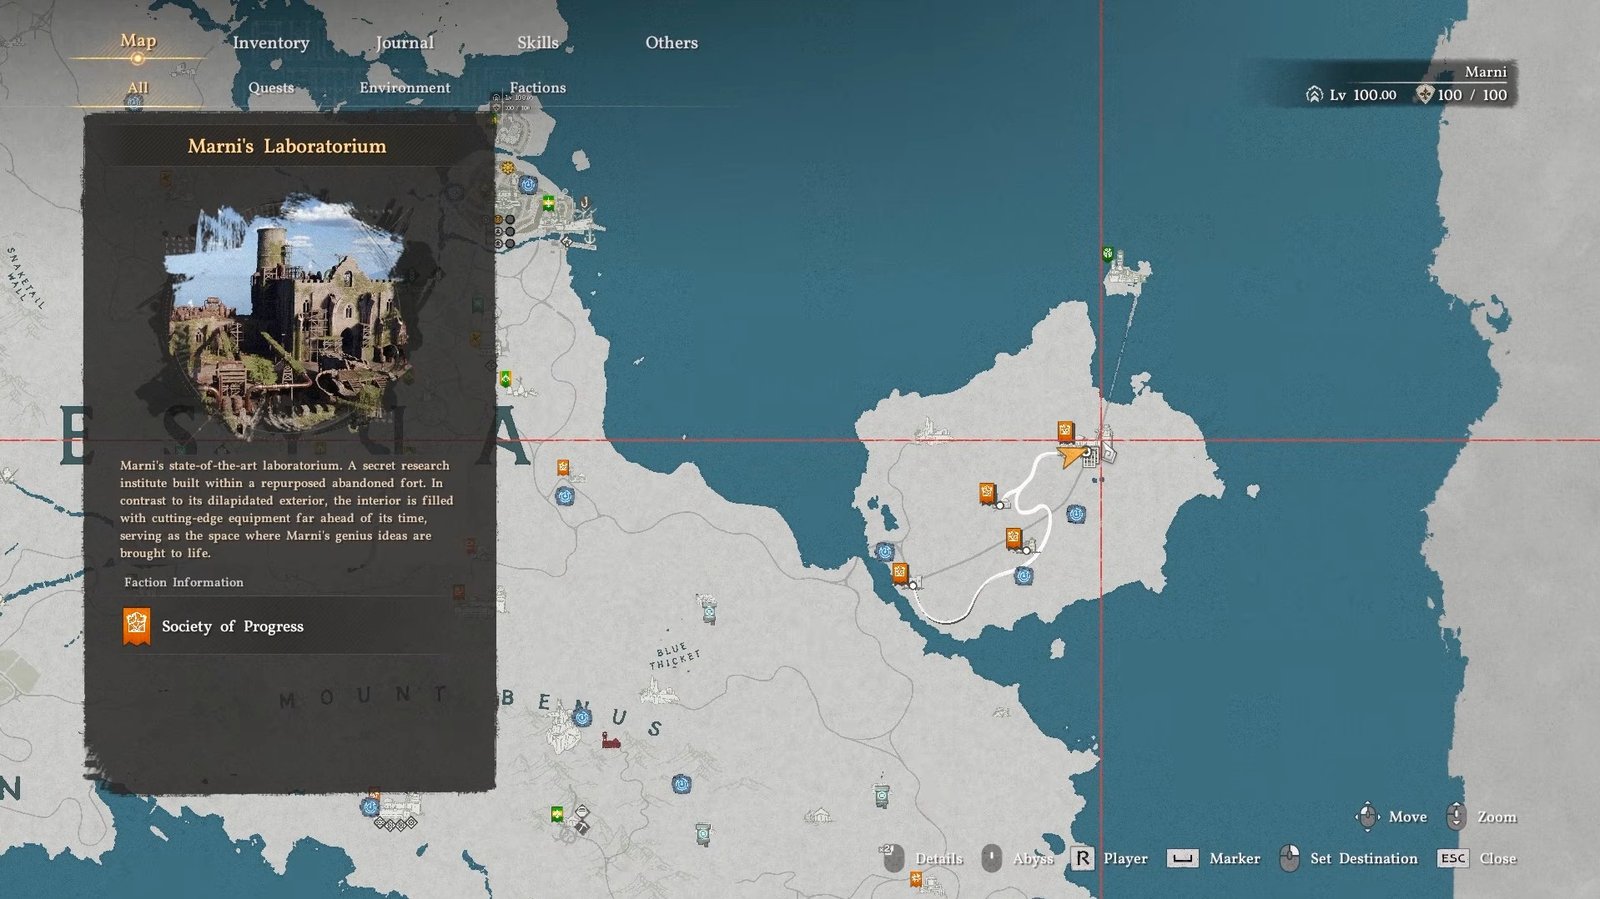Viewport: 1600px width, 899px height.
Task: Open the Skills tab
Action: 537,43
